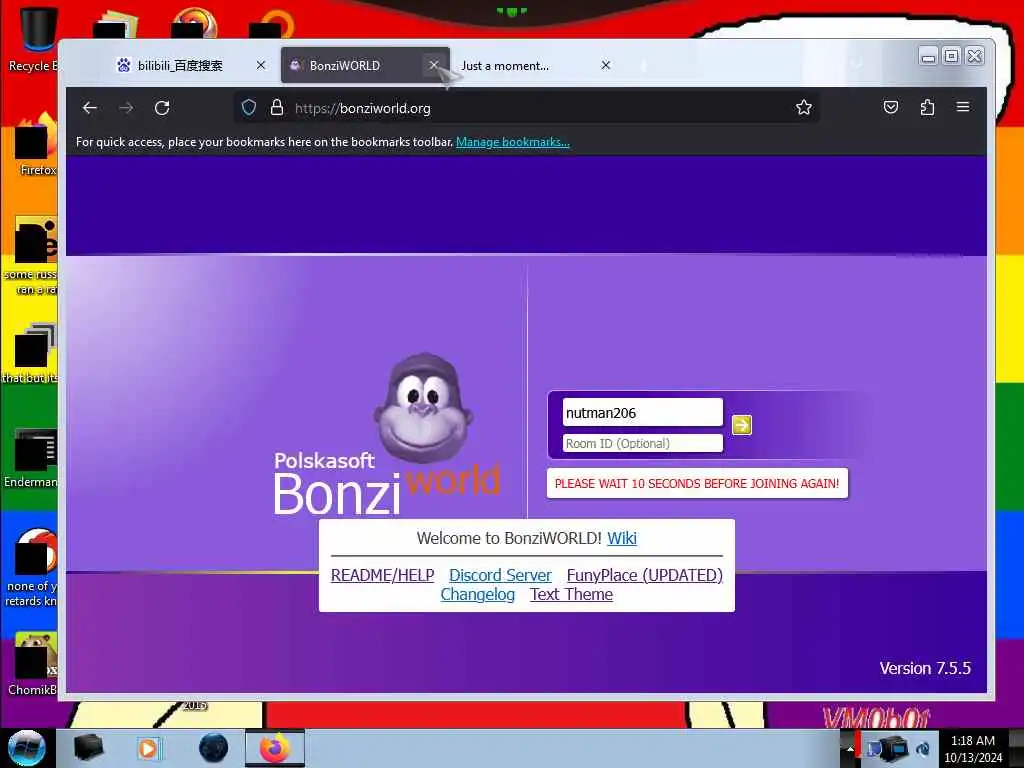View site security via padlock icon
The width and height of the screenshot is (1024, 768).
(277, 108)
